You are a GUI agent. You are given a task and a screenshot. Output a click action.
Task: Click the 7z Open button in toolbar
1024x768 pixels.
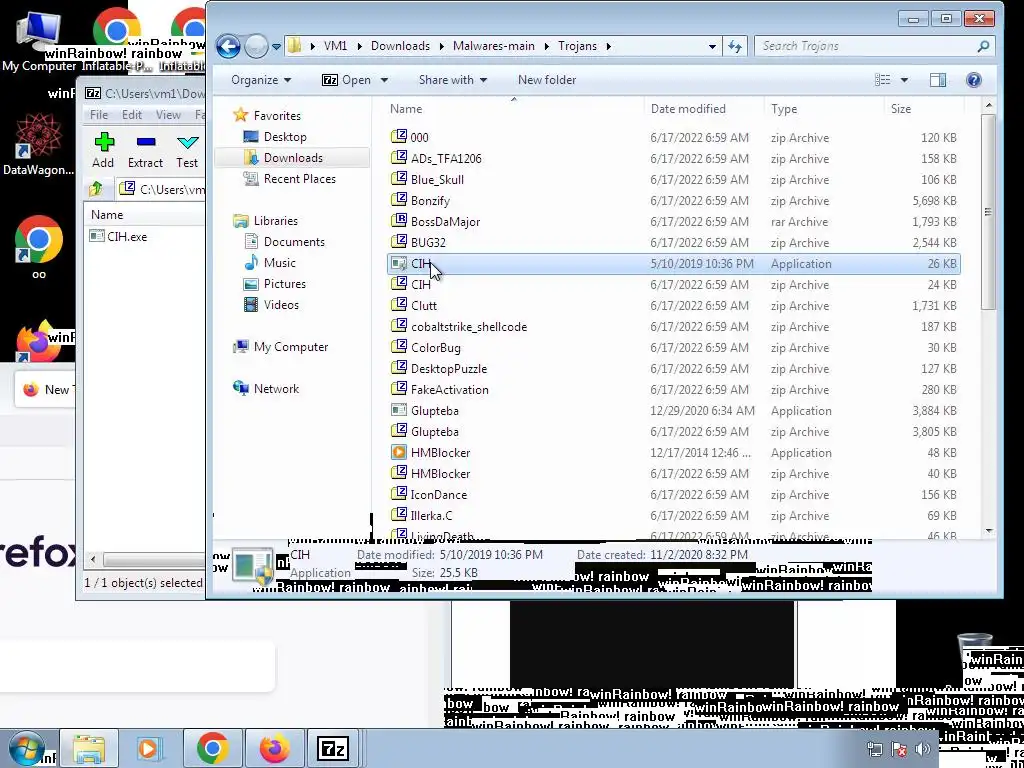coord(346,80)
